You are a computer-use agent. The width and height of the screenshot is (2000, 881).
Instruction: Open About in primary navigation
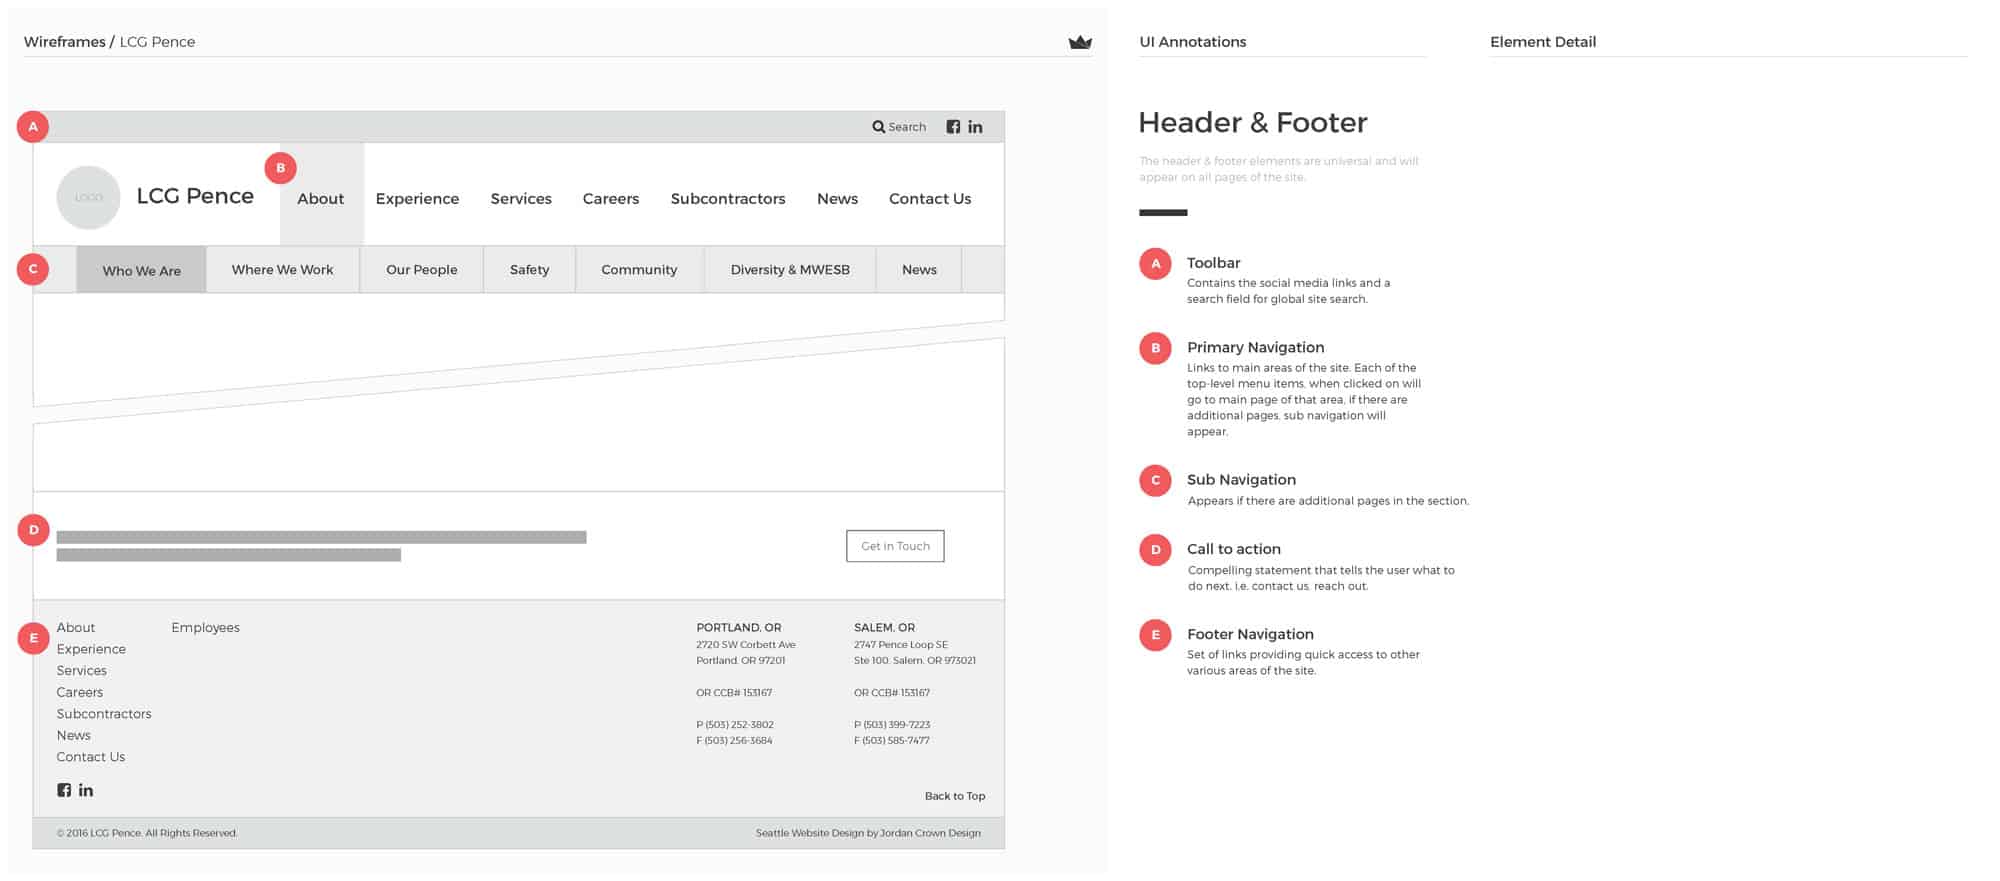click(321, 199)
